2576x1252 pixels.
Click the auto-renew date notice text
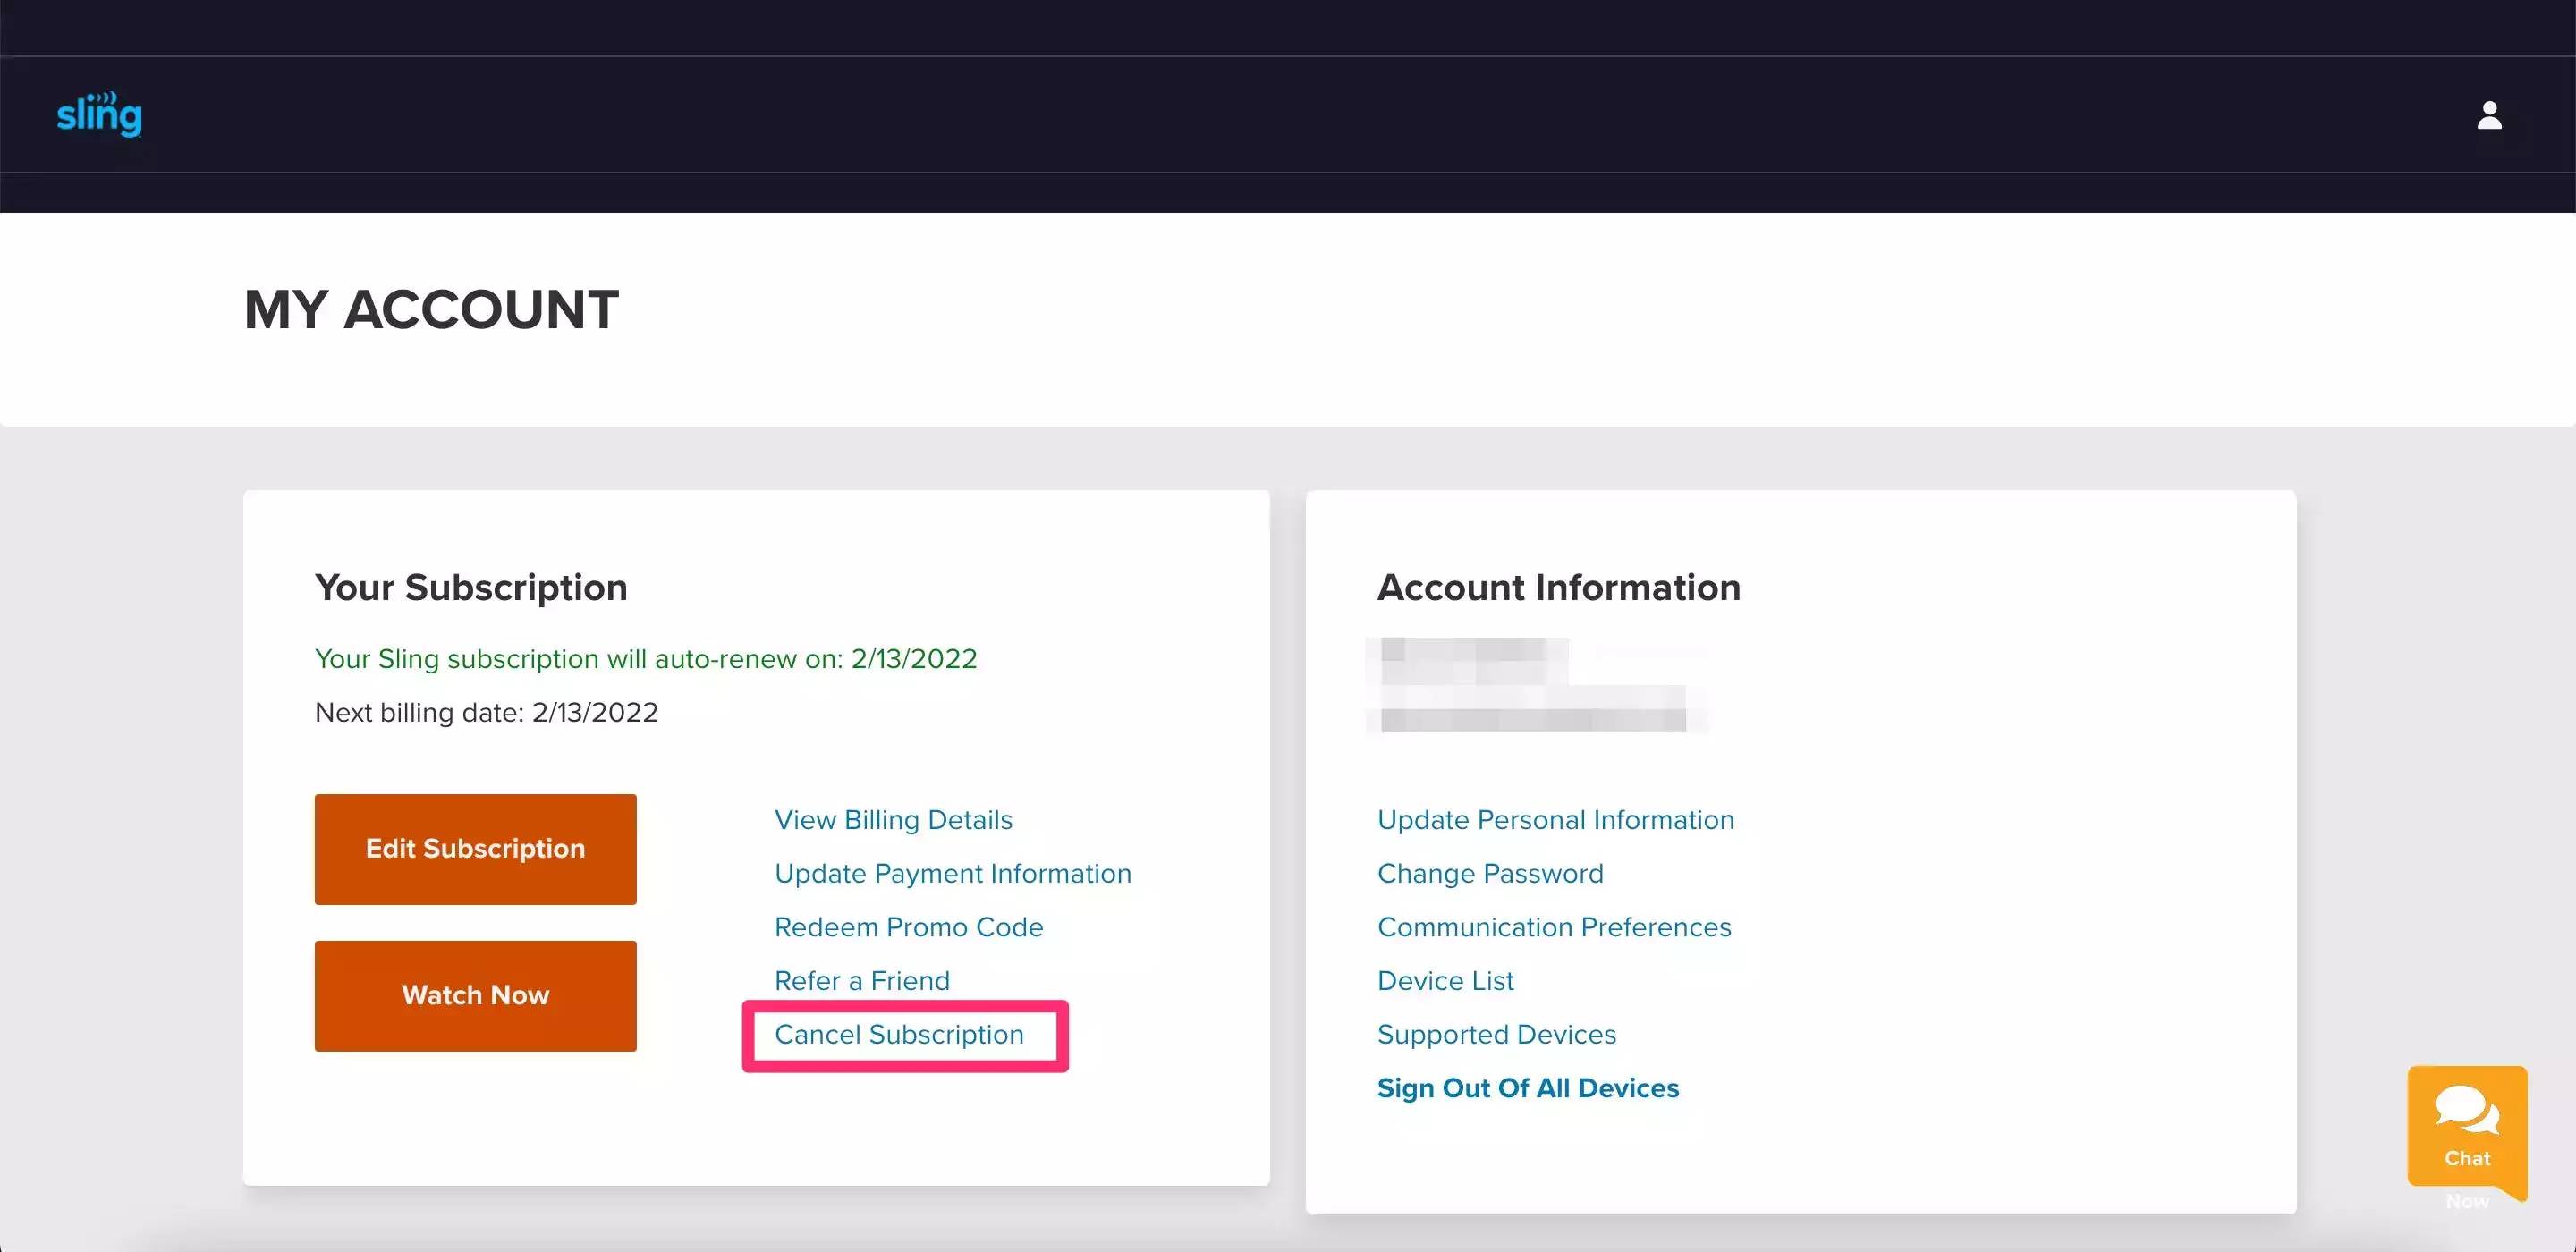click(645, 659)
